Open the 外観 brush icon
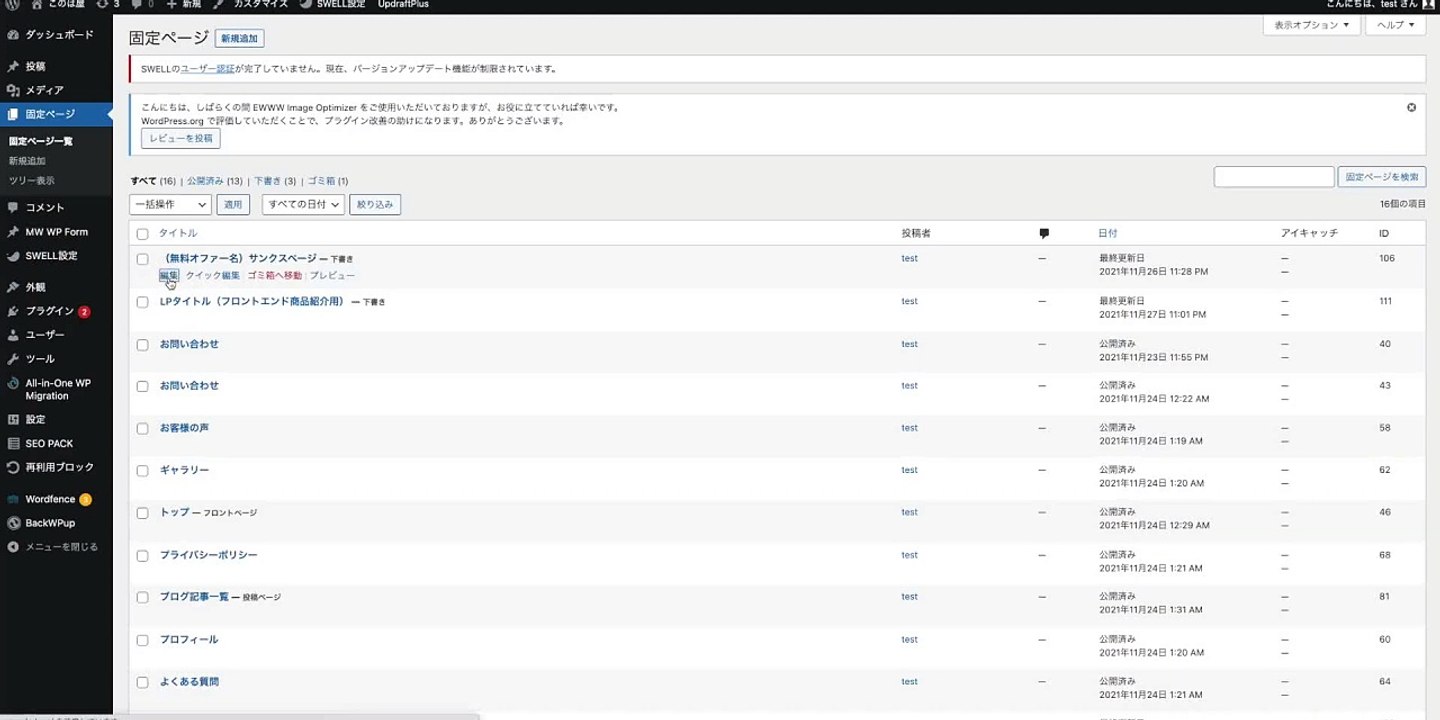1440x720 pixels. pos(13,287)
